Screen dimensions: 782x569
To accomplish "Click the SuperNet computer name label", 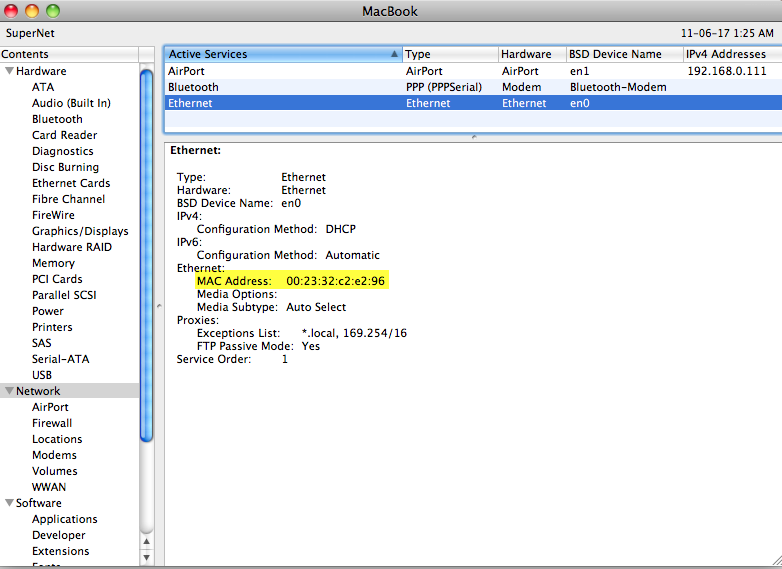I will (30, 33).
